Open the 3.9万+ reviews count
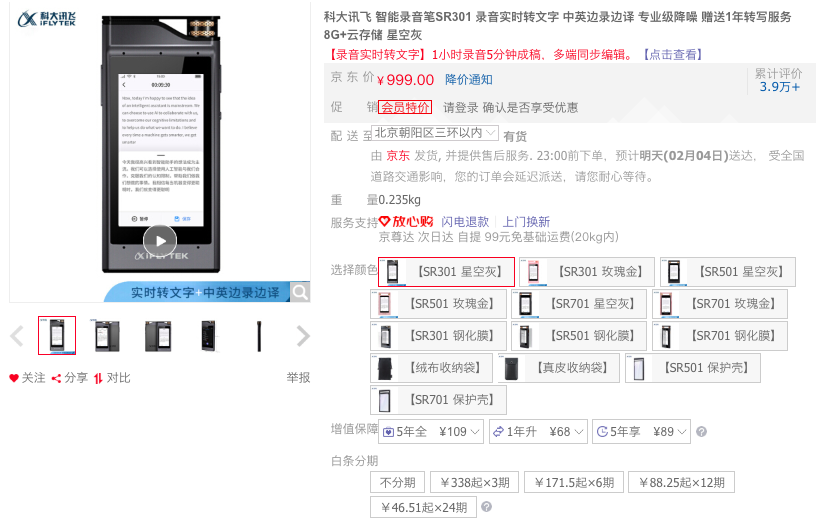This screenshot has width=833, height=518. pos(779,87)
